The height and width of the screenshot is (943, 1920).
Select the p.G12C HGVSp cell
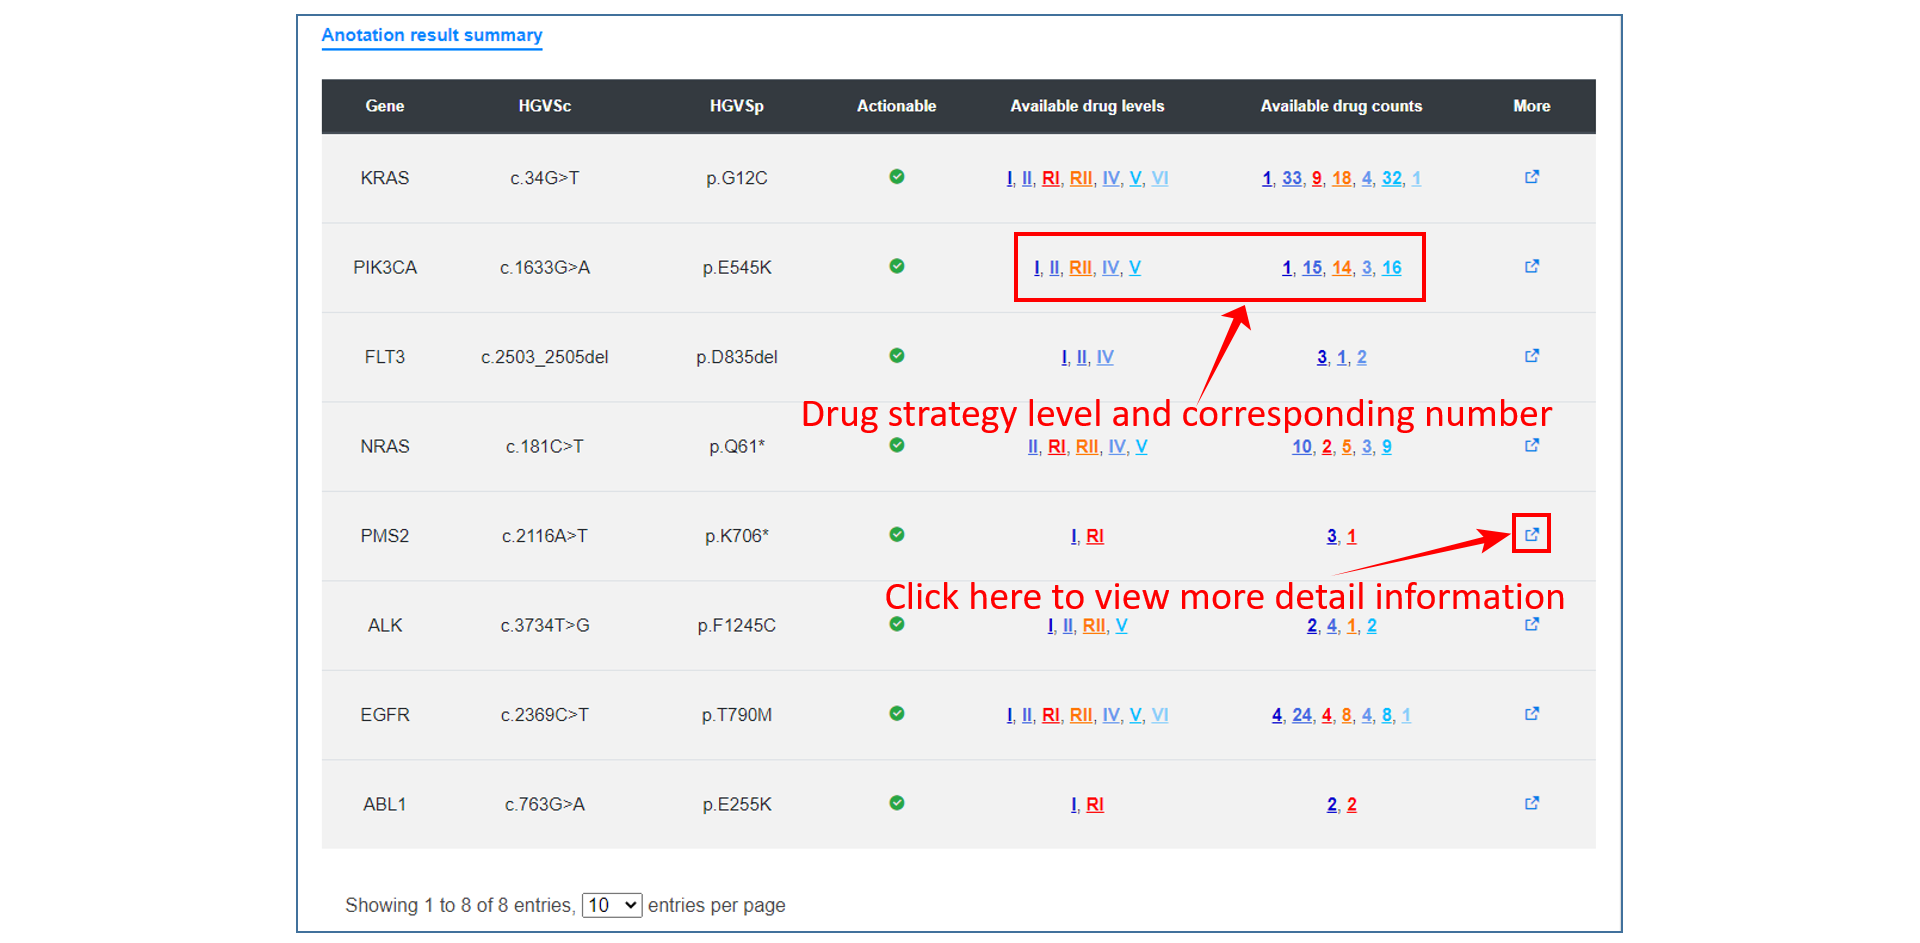tap(737, 178)
